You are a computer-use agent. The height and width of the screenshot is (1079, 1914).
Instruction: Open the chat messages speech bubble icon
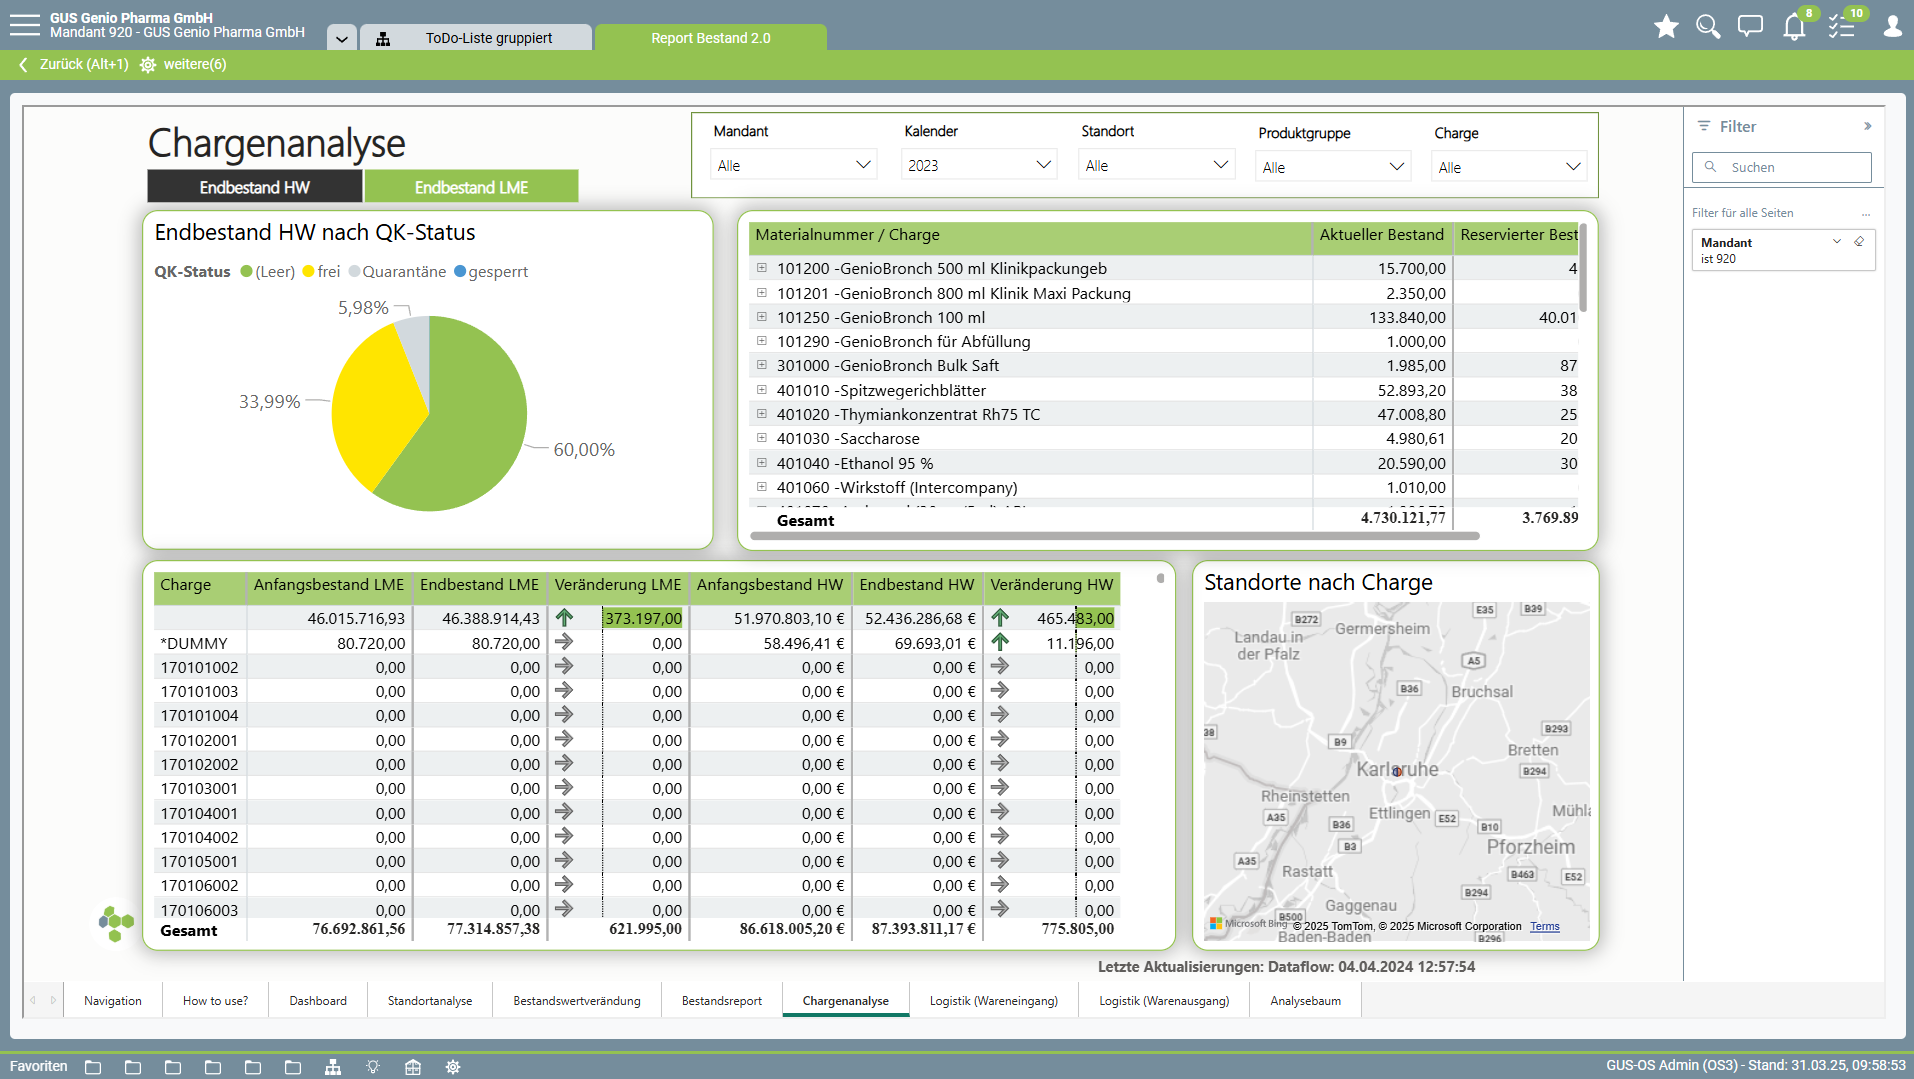[1750, 27]
